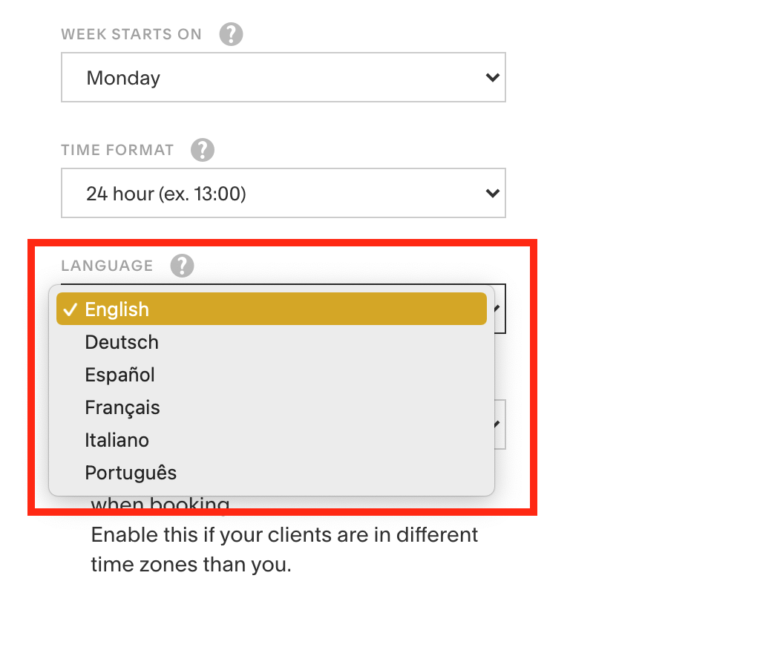Viewport: 760px width, 656px height.
Task: Click the Language field label
Action: click(107, 266)
